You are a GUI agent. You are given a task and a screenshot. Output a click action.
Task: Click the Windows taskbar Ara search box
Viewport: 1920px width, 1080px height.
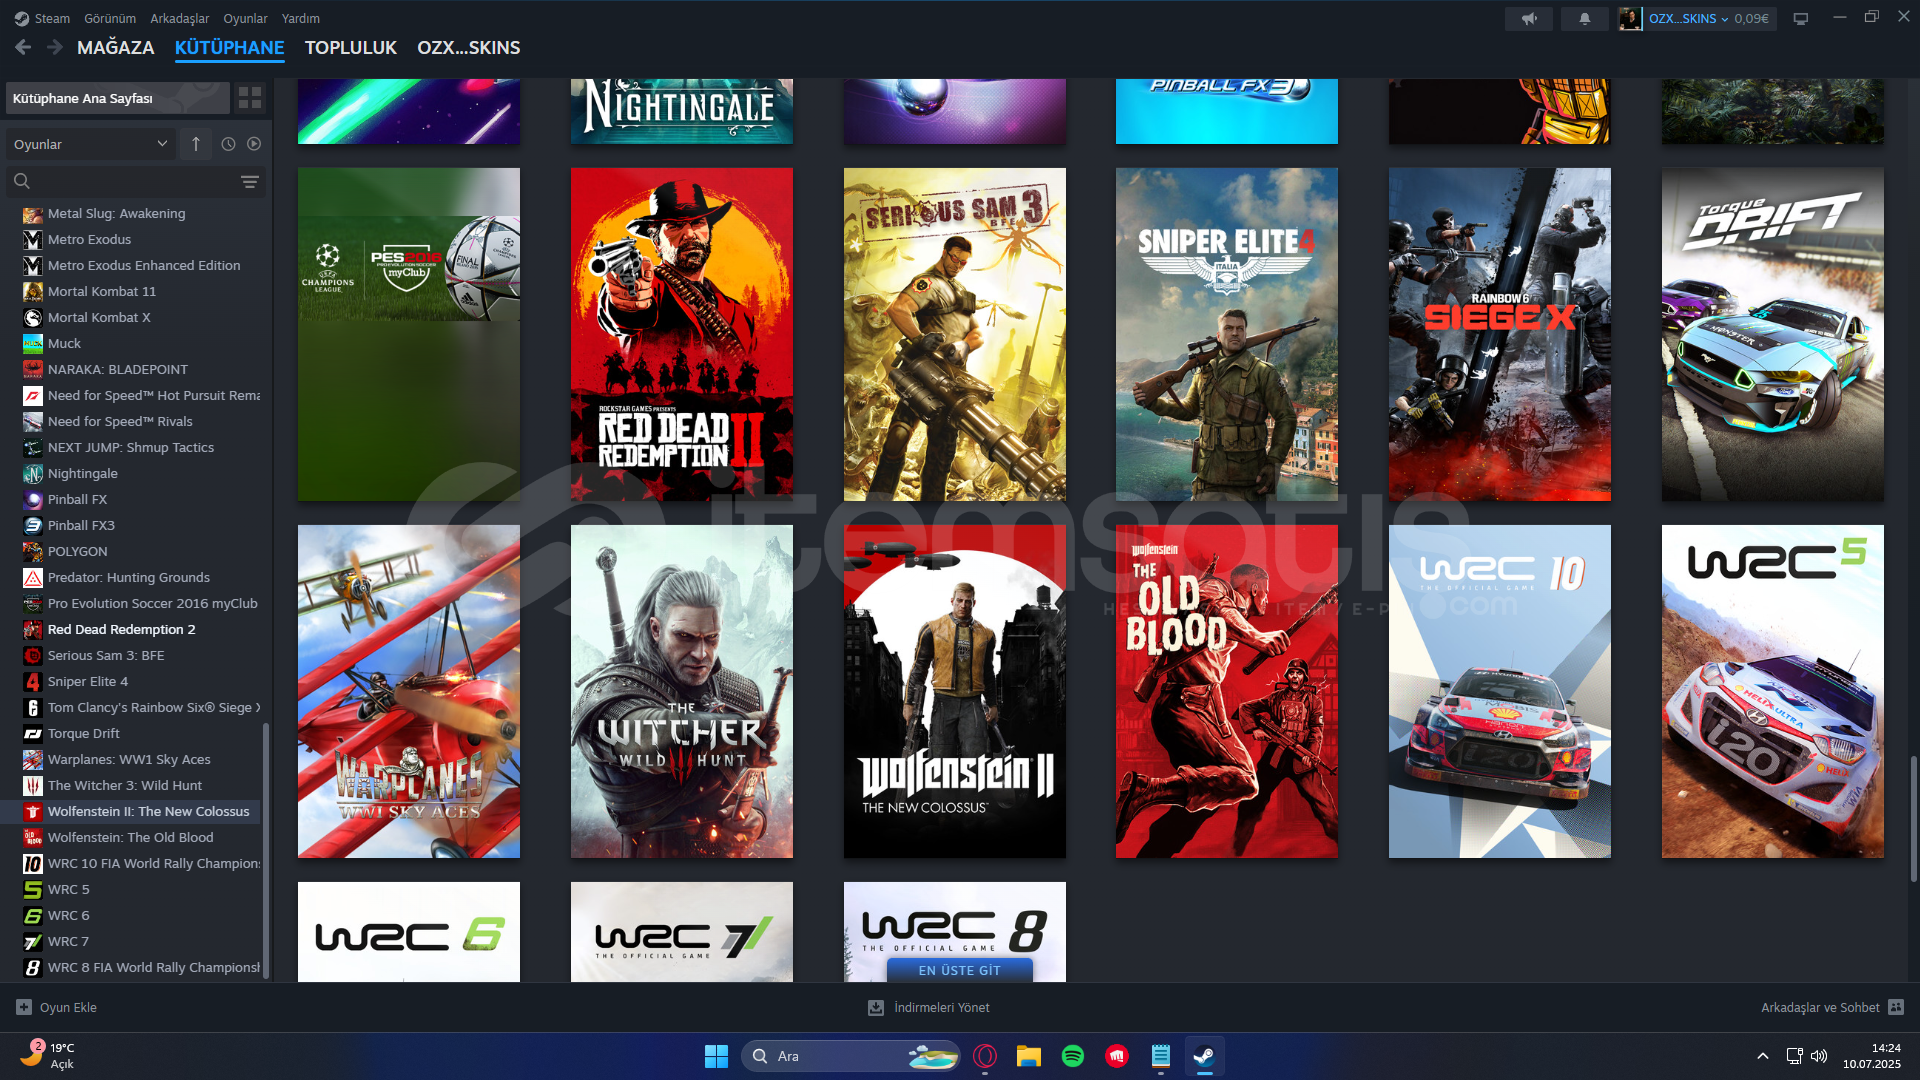tap(850, 1056)
